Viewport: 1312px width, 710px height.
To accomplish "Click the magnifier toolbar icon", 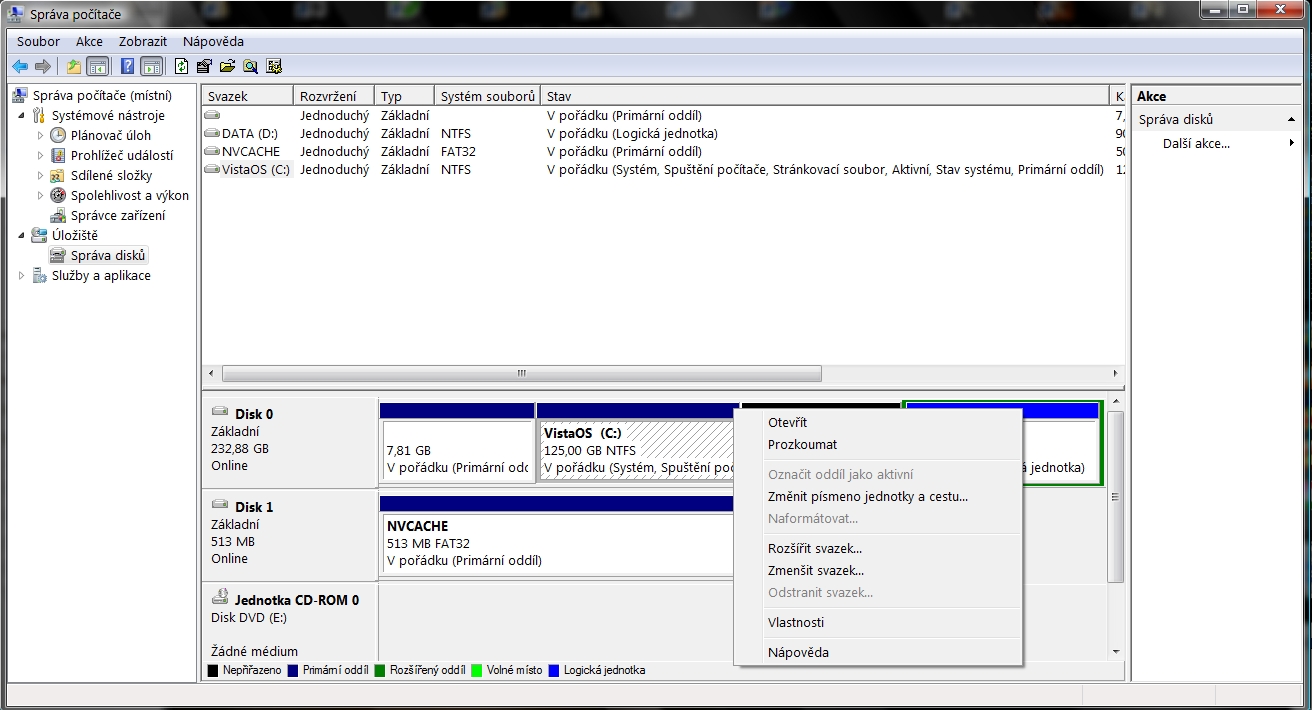I will click(251, 67).
